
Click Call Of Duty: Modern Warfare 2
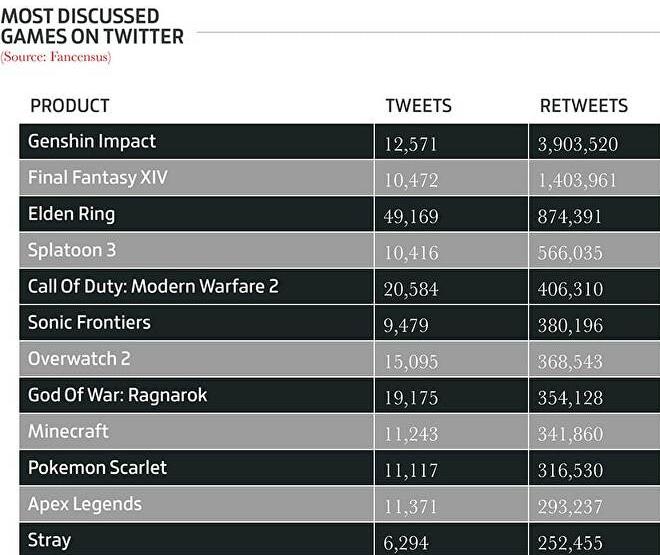click(x=153, y=286)
